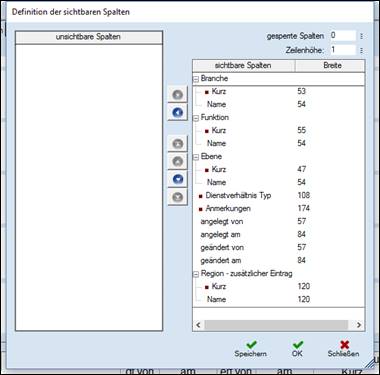
Task: Click the gray right-arrow move button
Action: click(x=178, y=95)
